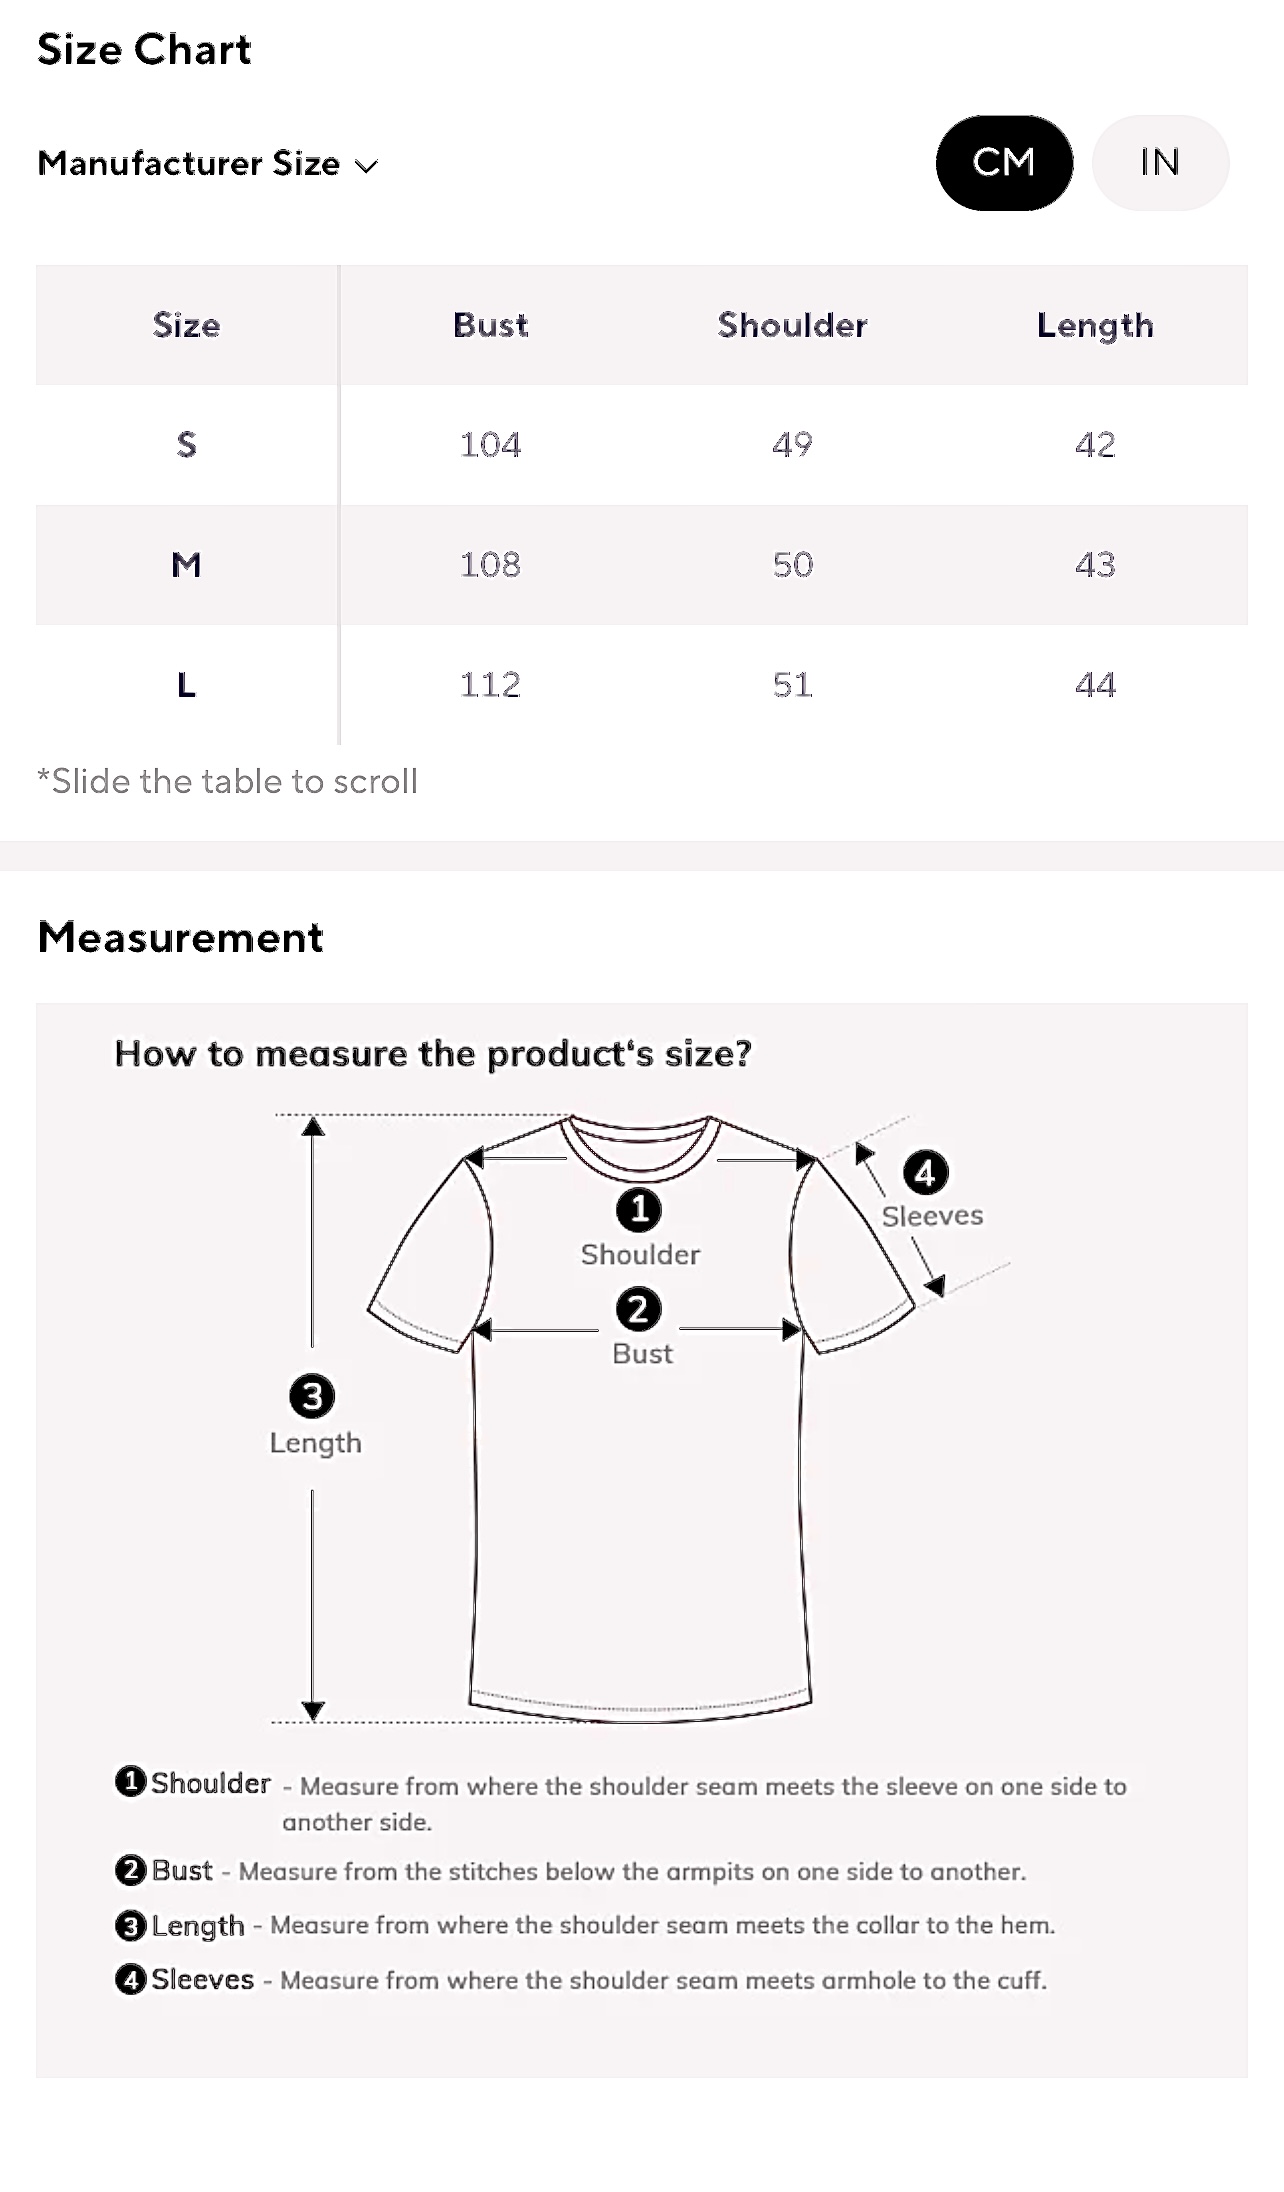Click the number 3 Length marker on diagram
This screenshot has width=1284, height=2192.
tap(312, 1396)
